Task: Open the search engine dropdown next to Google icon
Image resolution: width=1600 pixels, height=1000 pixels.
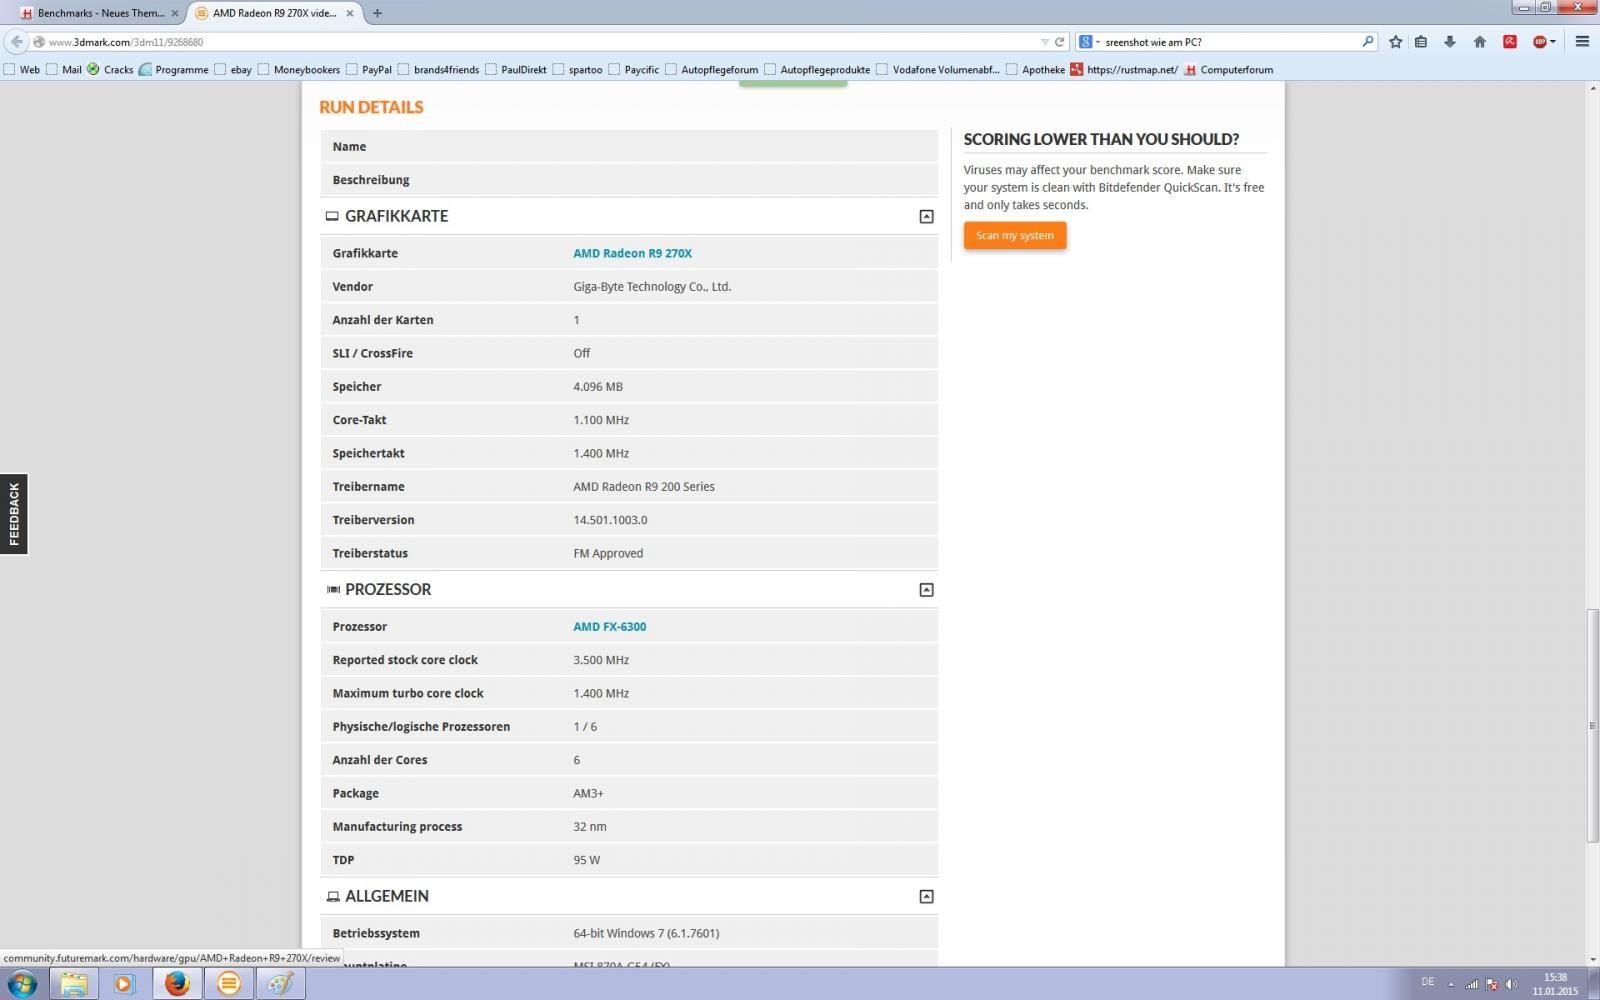Action: tap(1097, 42)
